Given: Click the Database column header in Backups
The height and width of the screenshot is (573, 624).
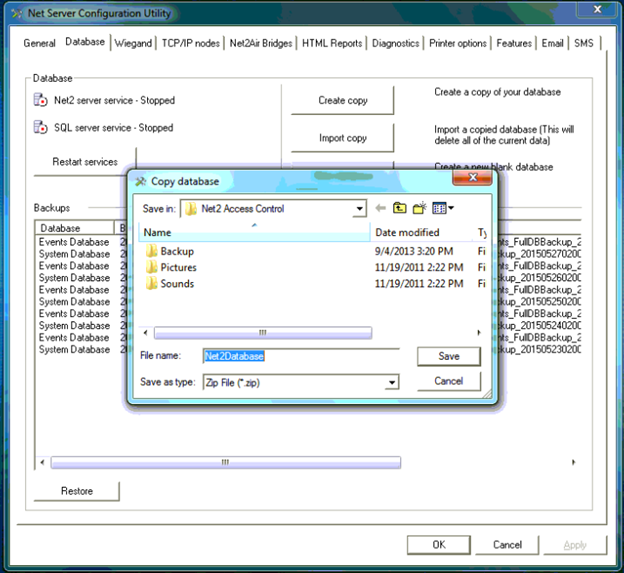Looking at the screenshot, I should click(x=75, y=228).
